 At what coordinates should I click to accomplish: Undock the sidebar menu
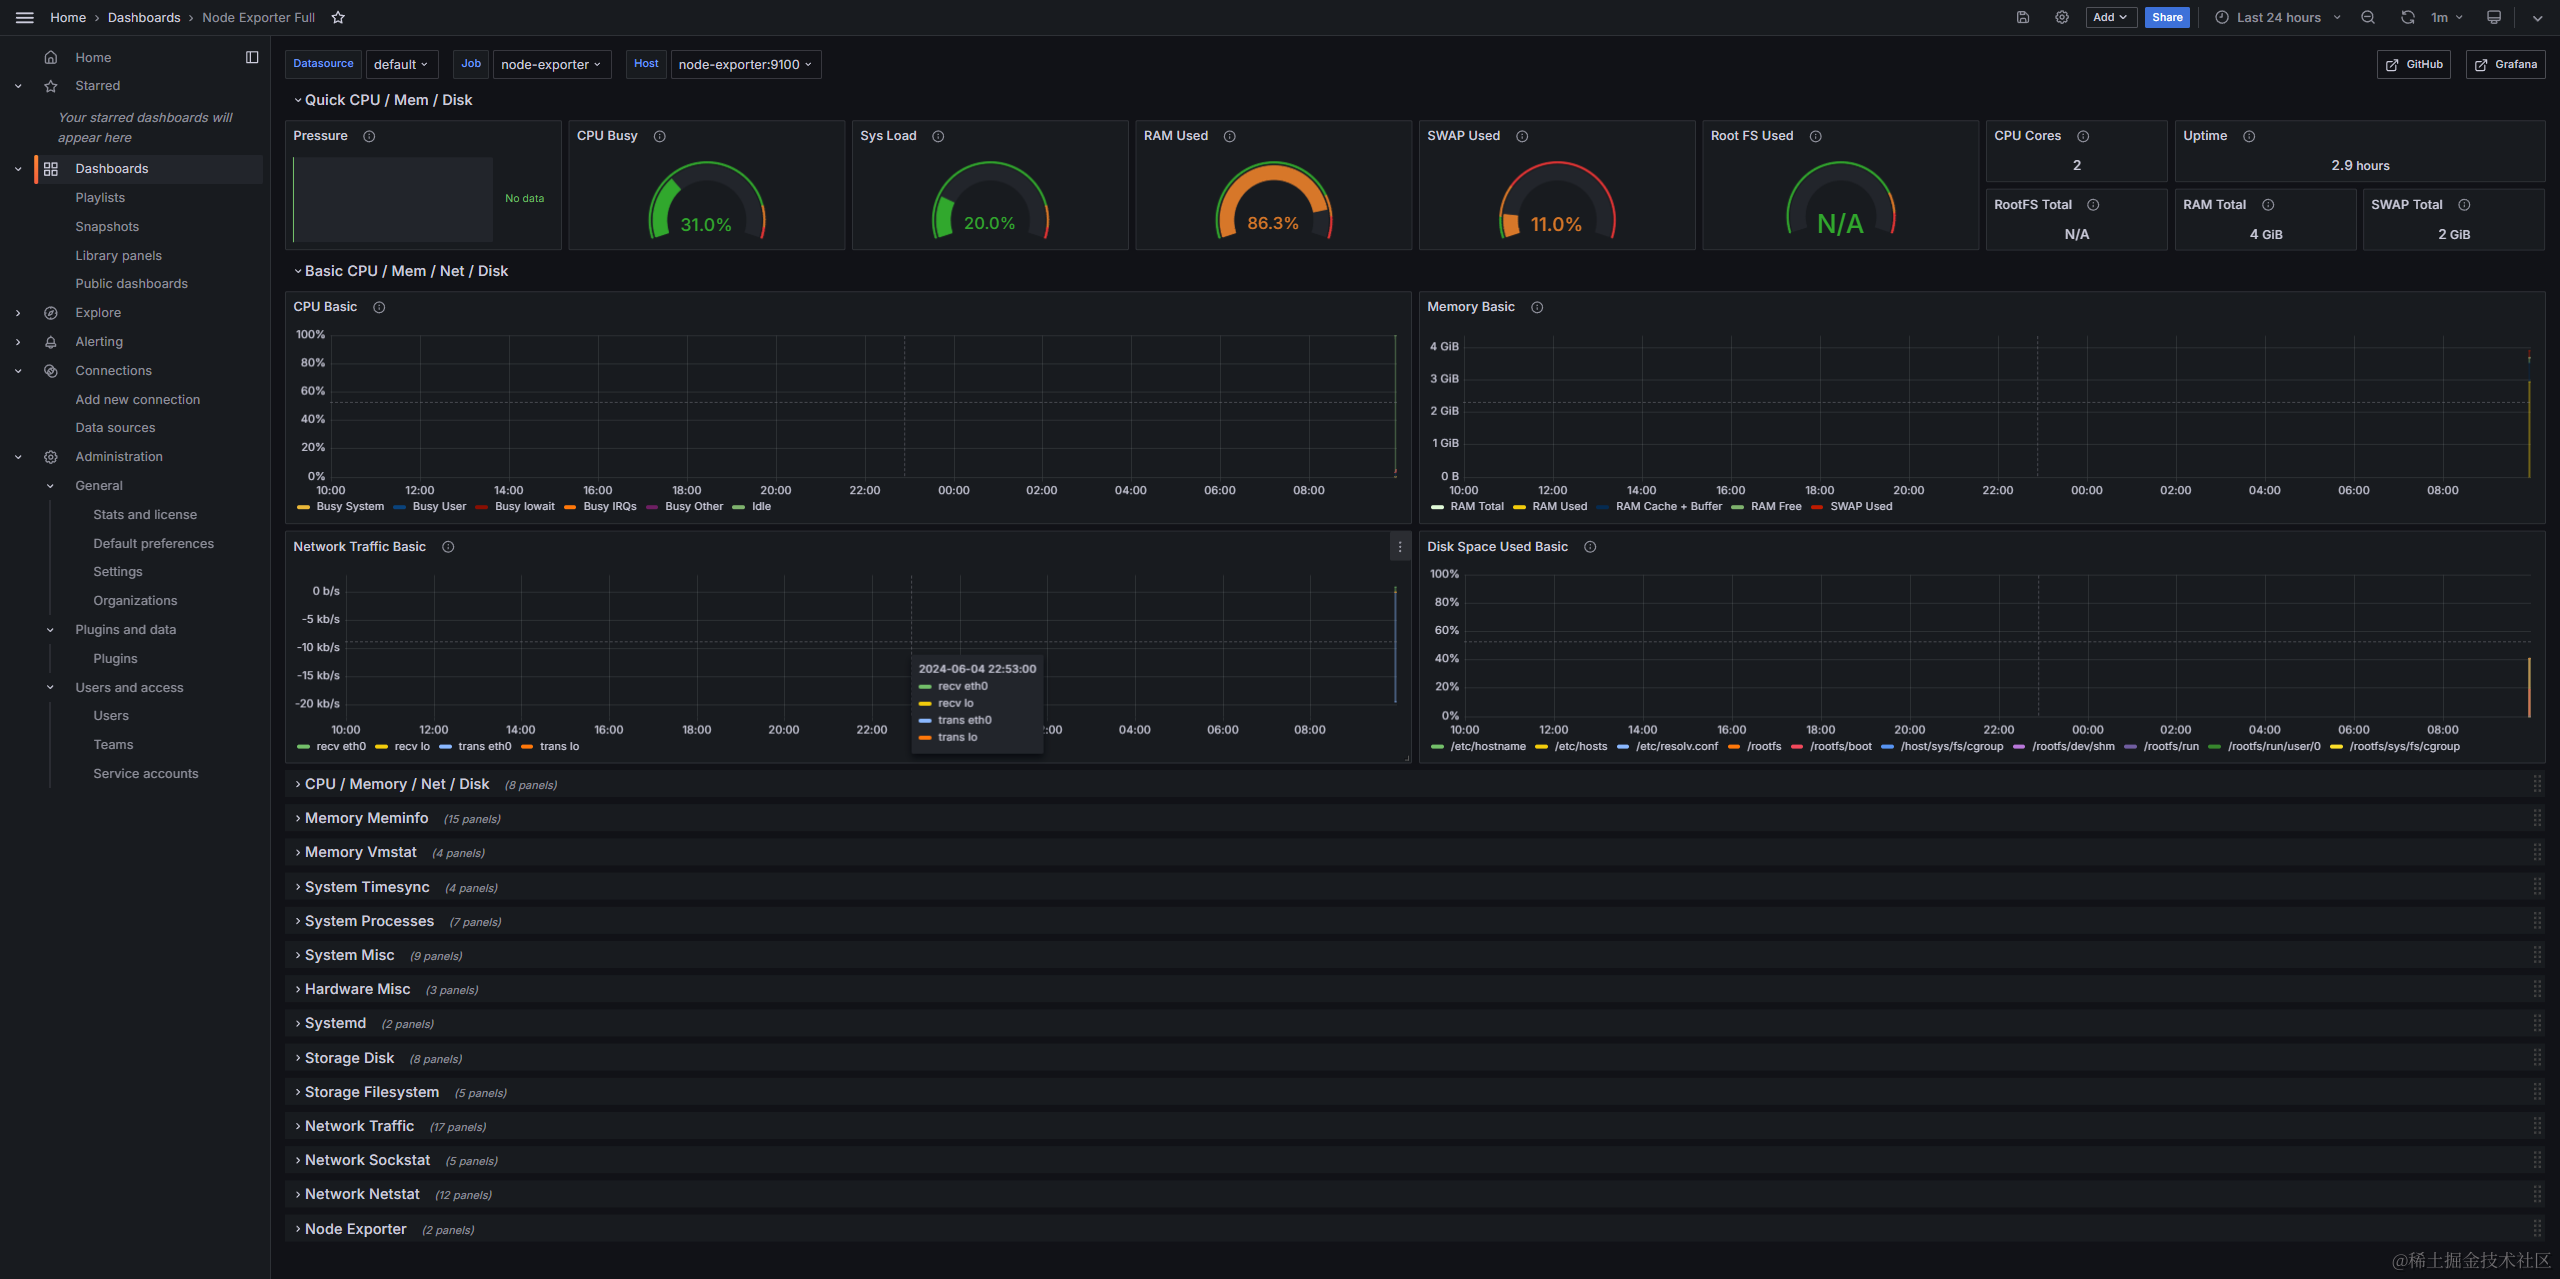tap(252, 57)
